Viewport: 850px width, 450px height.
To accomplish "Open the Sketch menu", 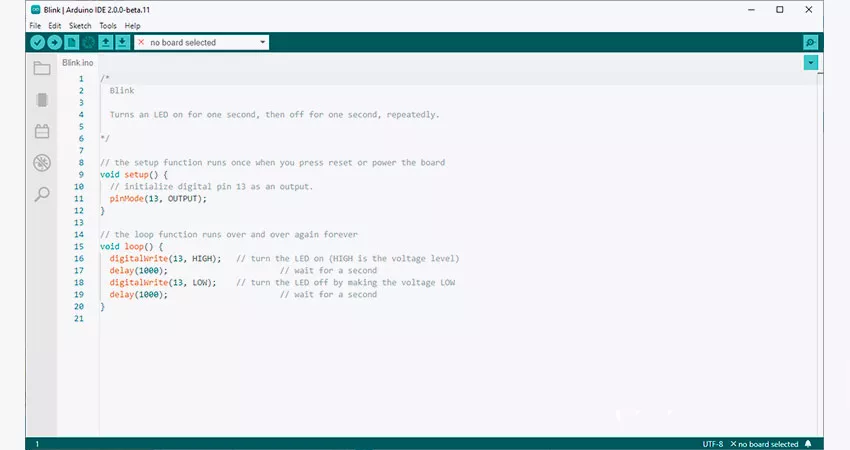I will coord(80,25).
